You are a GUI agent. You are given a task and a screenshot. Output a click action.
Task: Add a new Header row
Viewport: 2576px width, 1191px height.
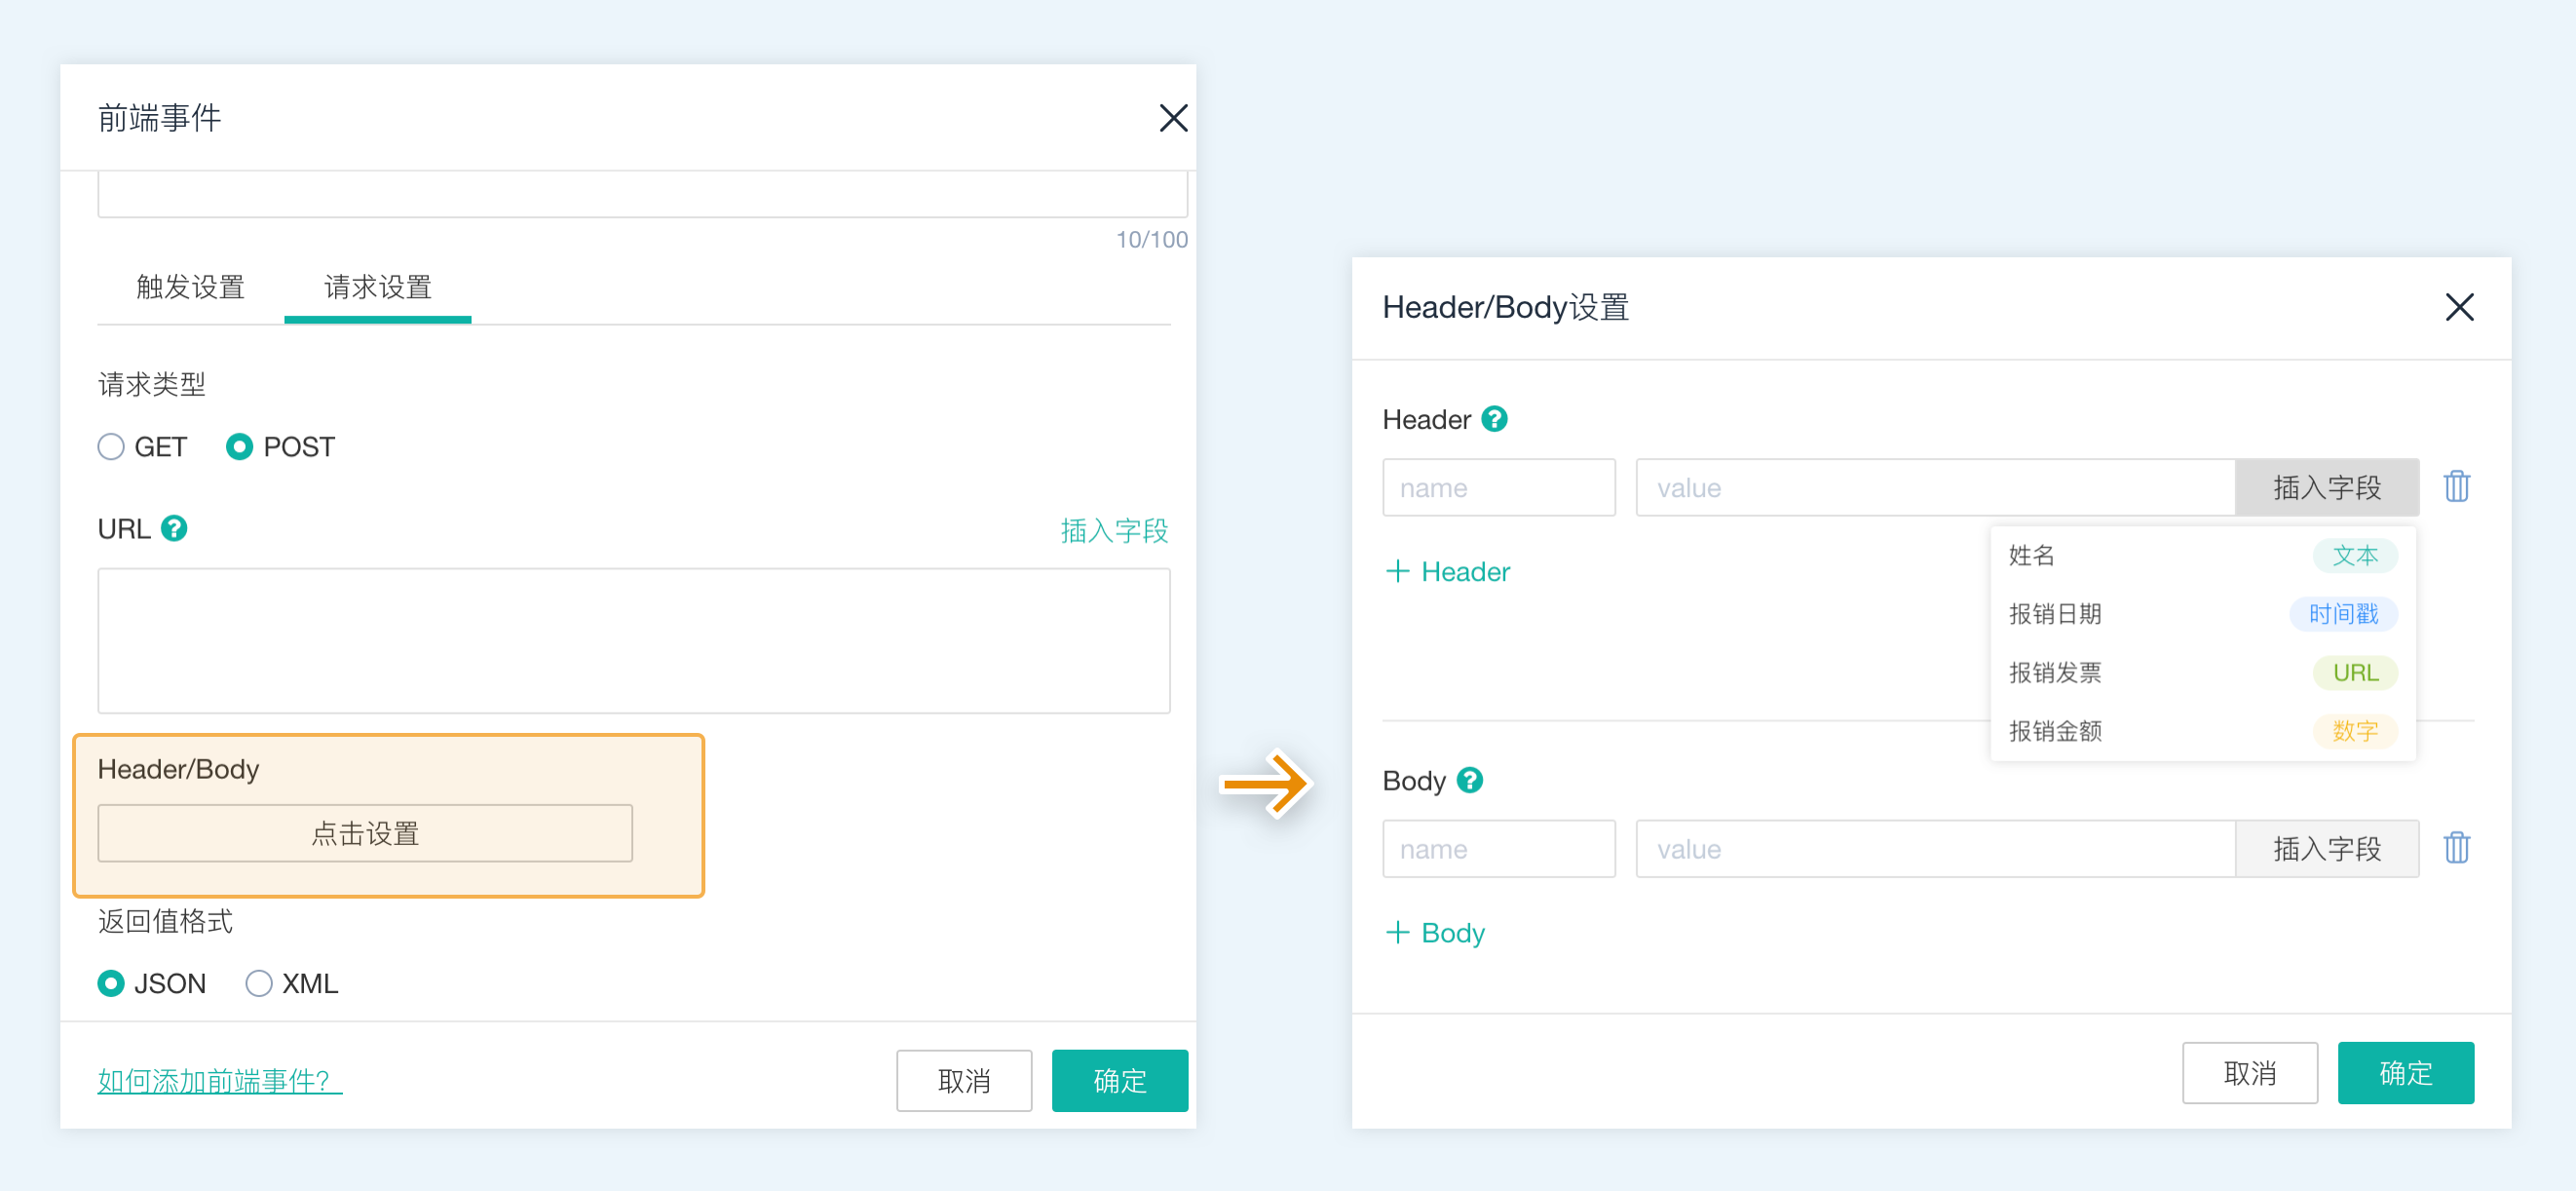(x=1447, y=572)
